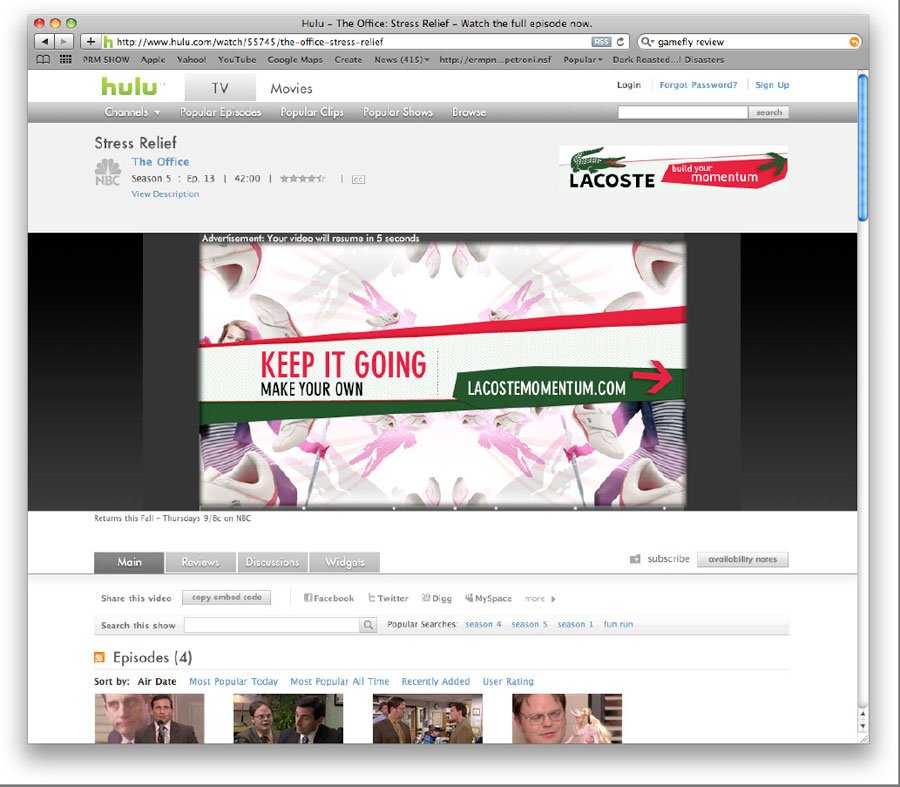This screenshot has width=900, height=787.
Task: Share on Twitter
Action: tap(388, 598)
